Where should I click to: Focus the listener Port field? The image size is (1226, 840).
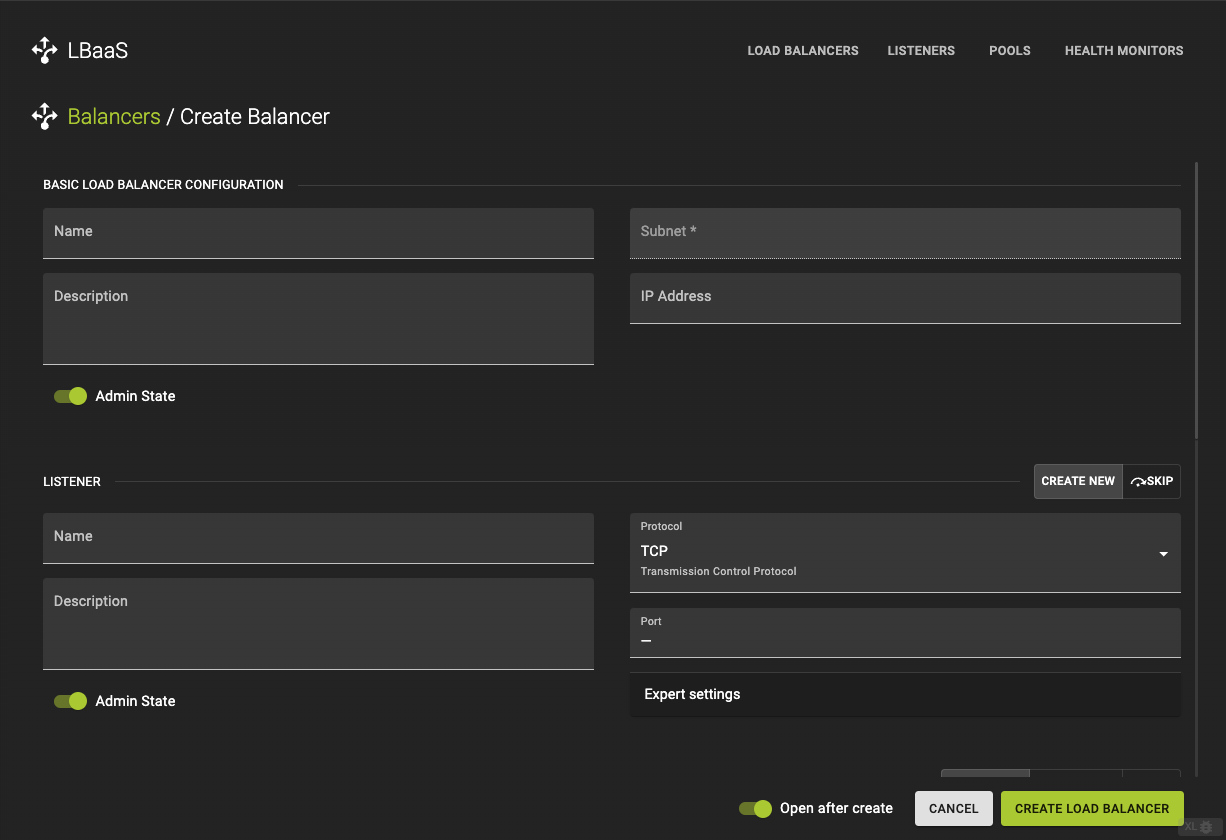905,633
